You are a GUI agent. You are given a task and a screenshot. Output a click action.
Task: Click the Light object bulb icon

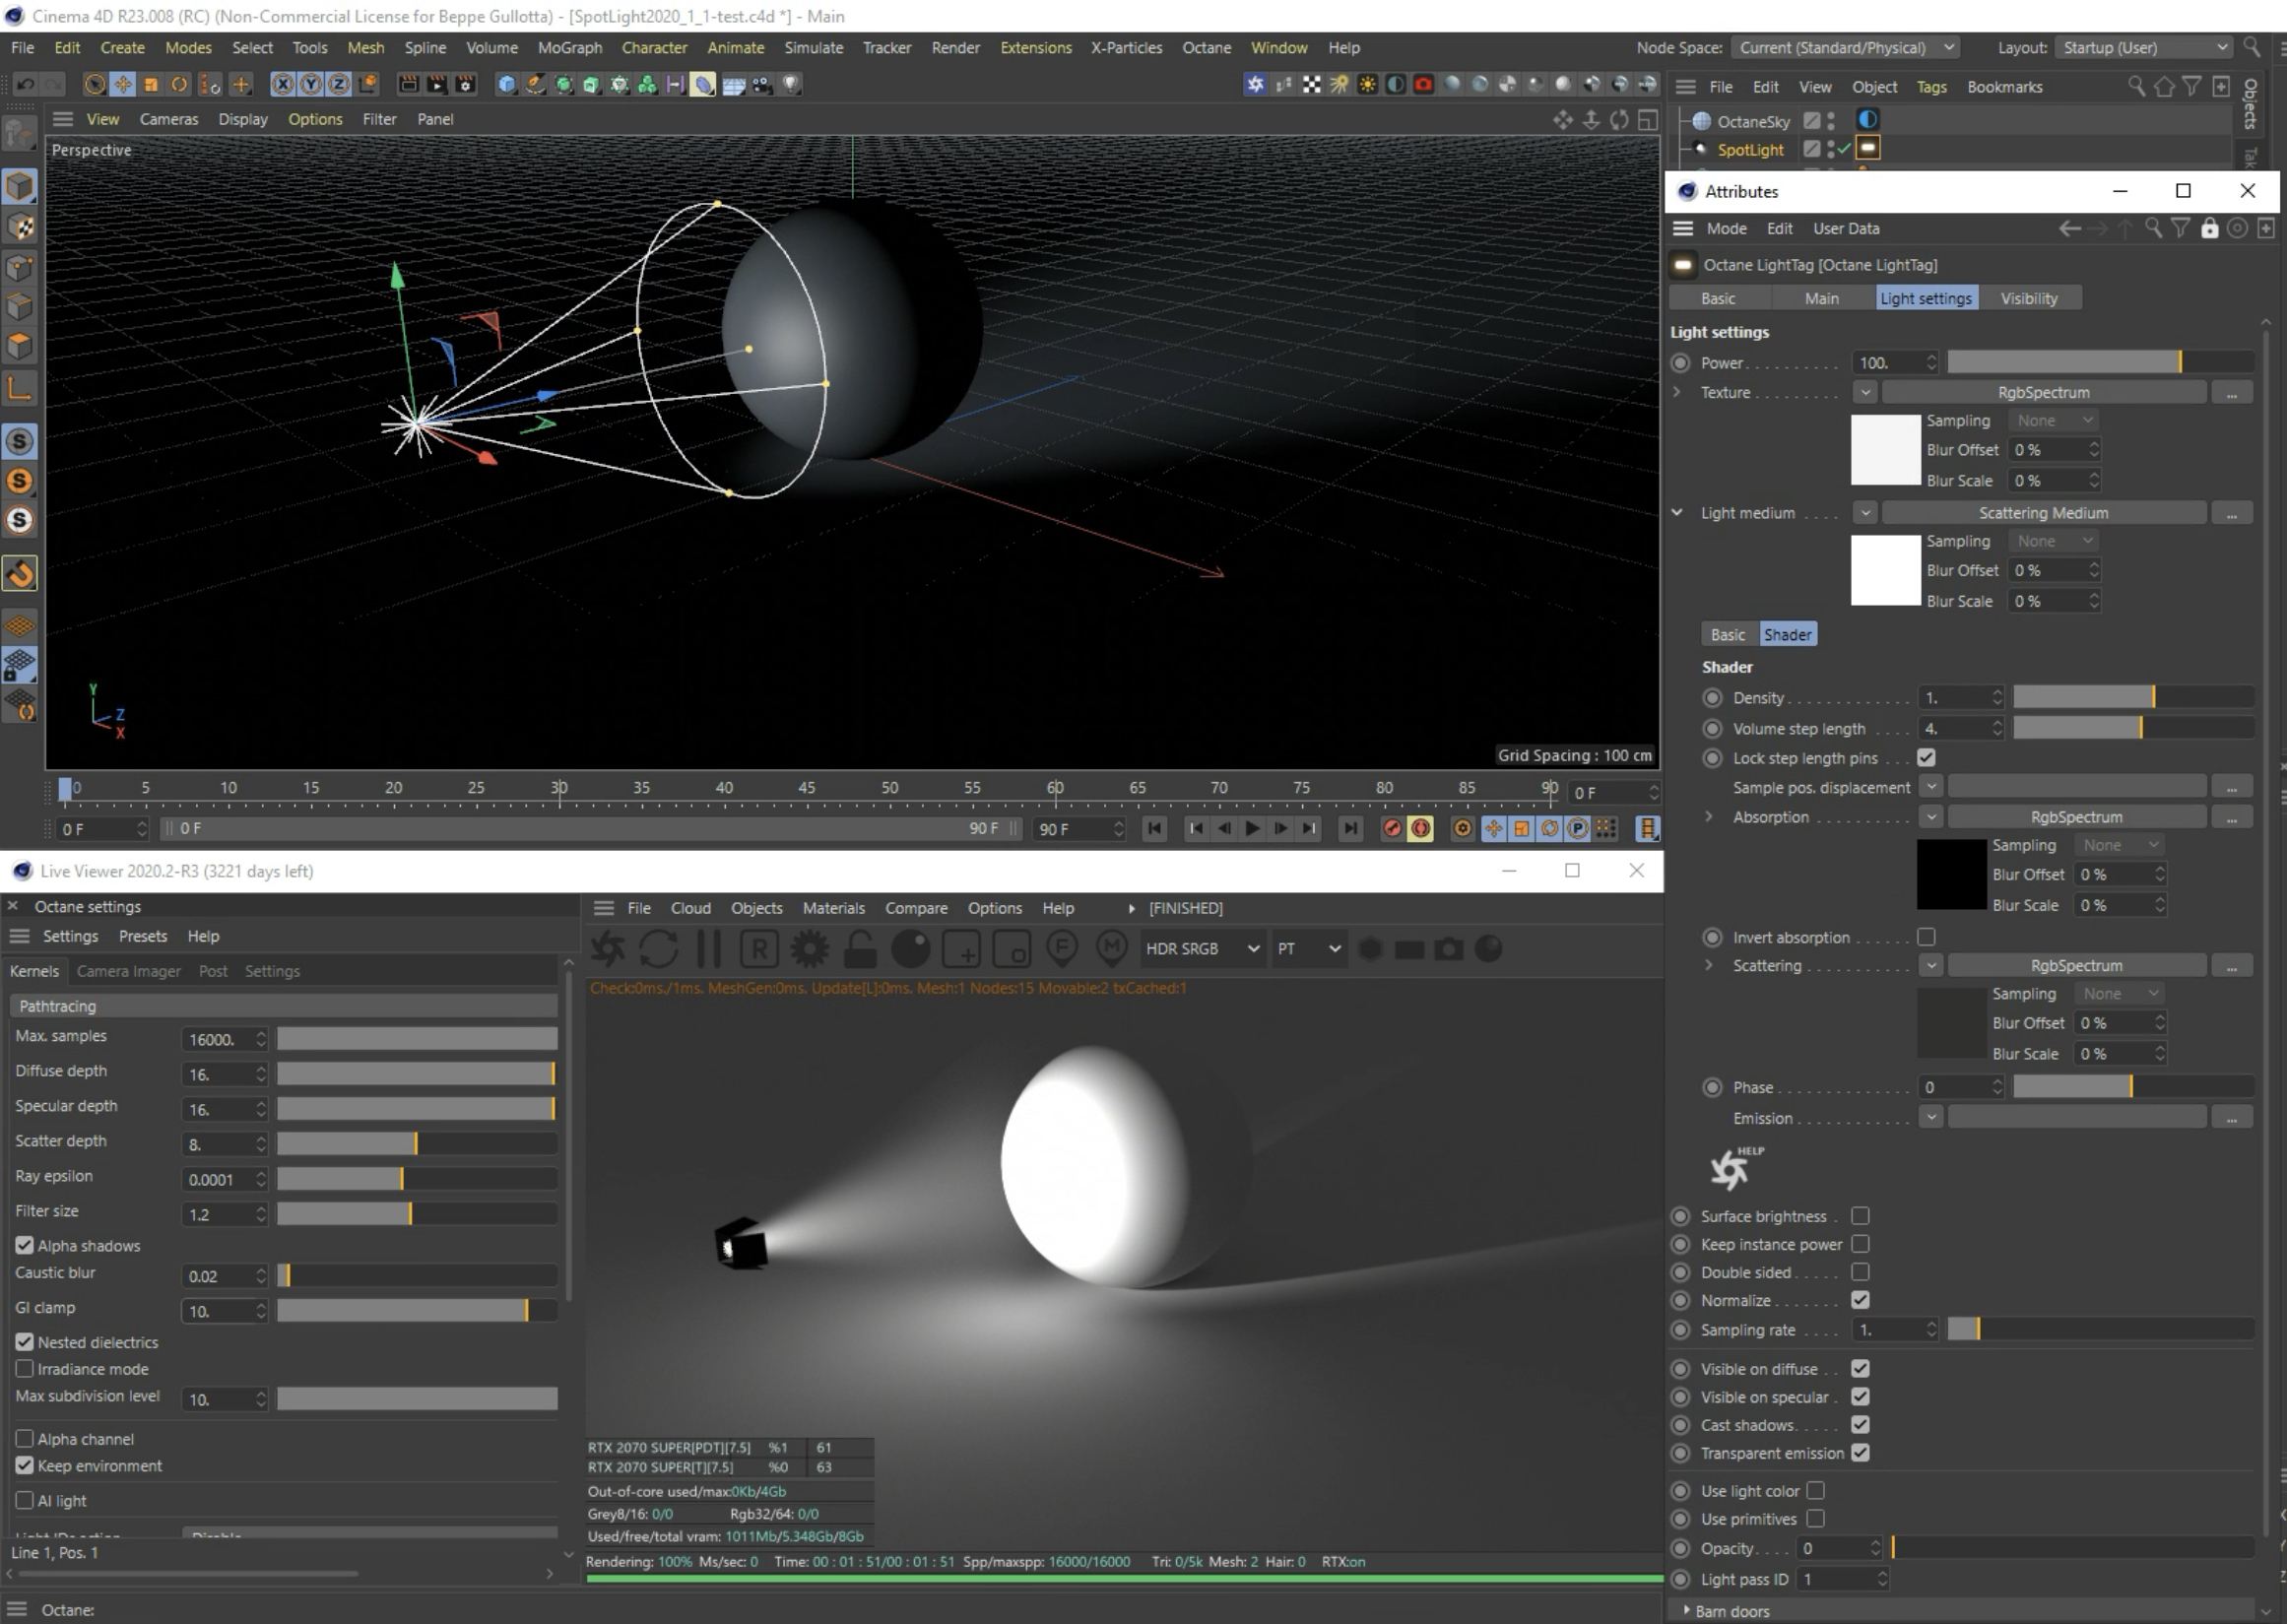pos(791,85)
